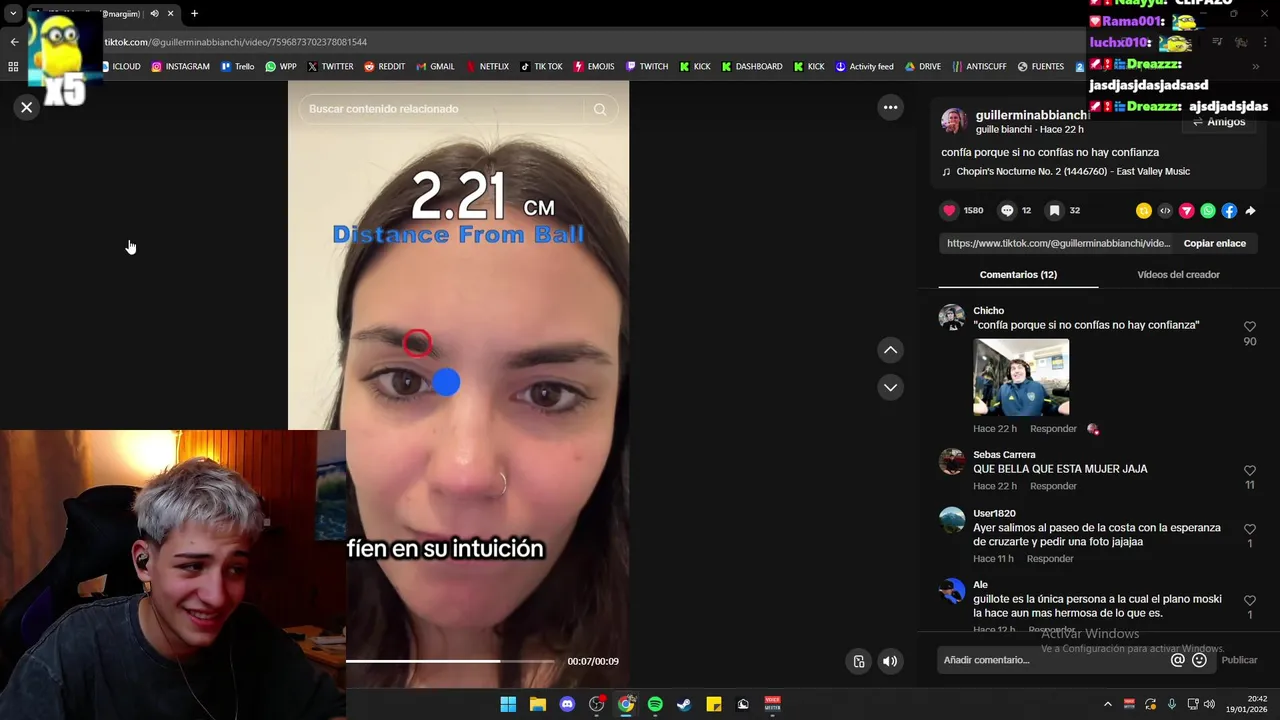Open Spotify from the taskbar
The width and height of the screenshot is (1280, 720).
click(x=655, y=704)
